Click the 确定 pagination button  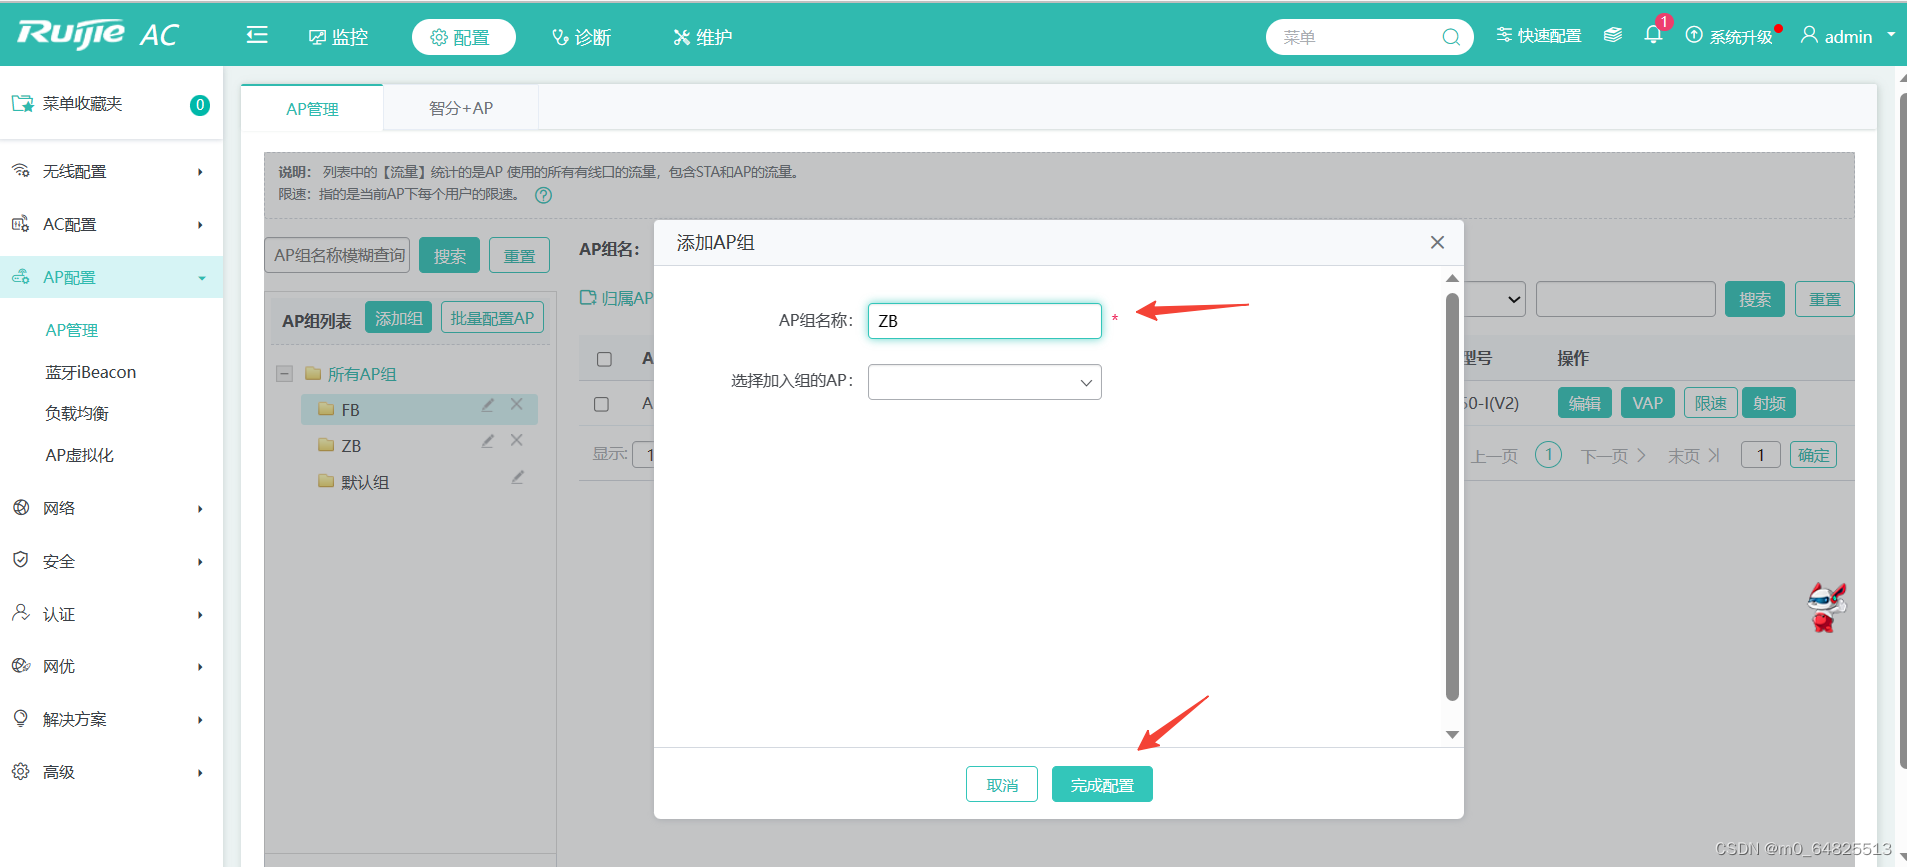[x=1813, y=455]
